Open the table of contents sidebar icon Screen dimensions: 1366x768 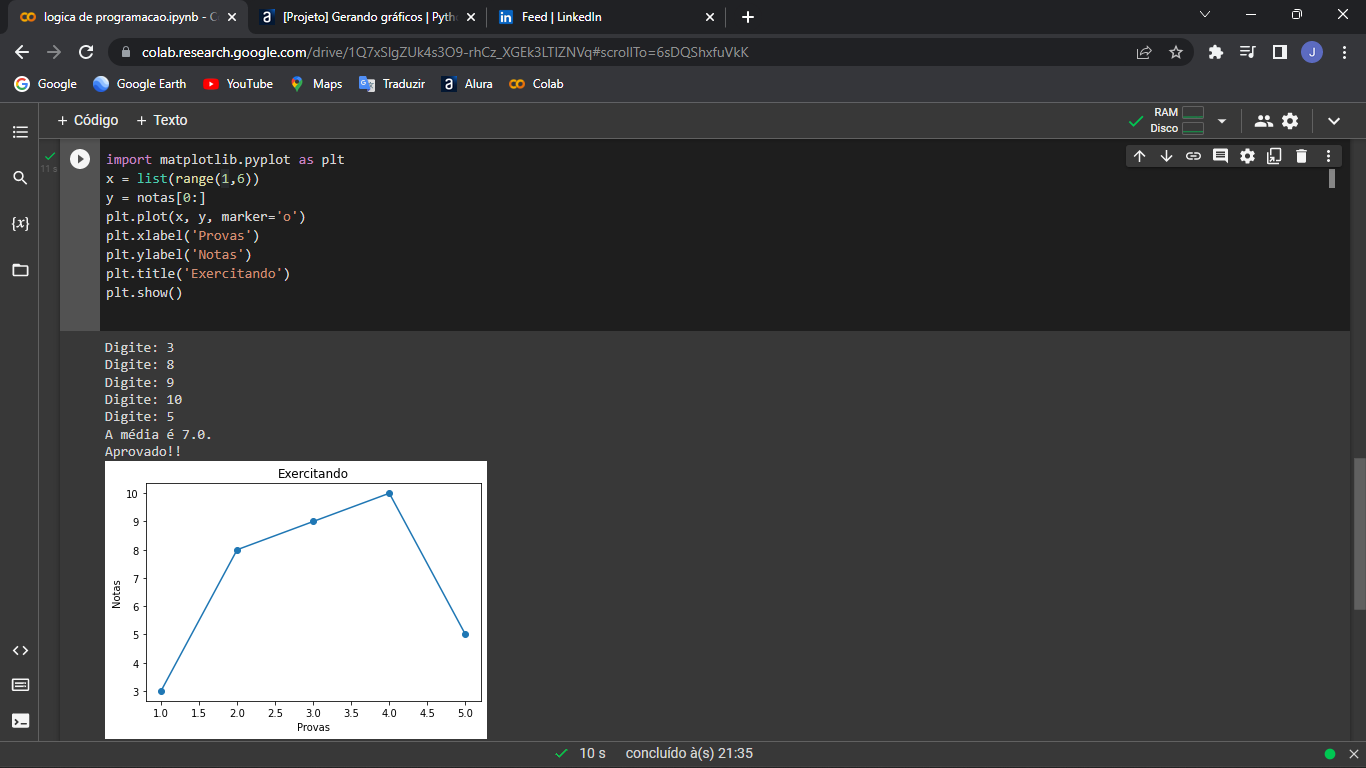click(20, 132)
